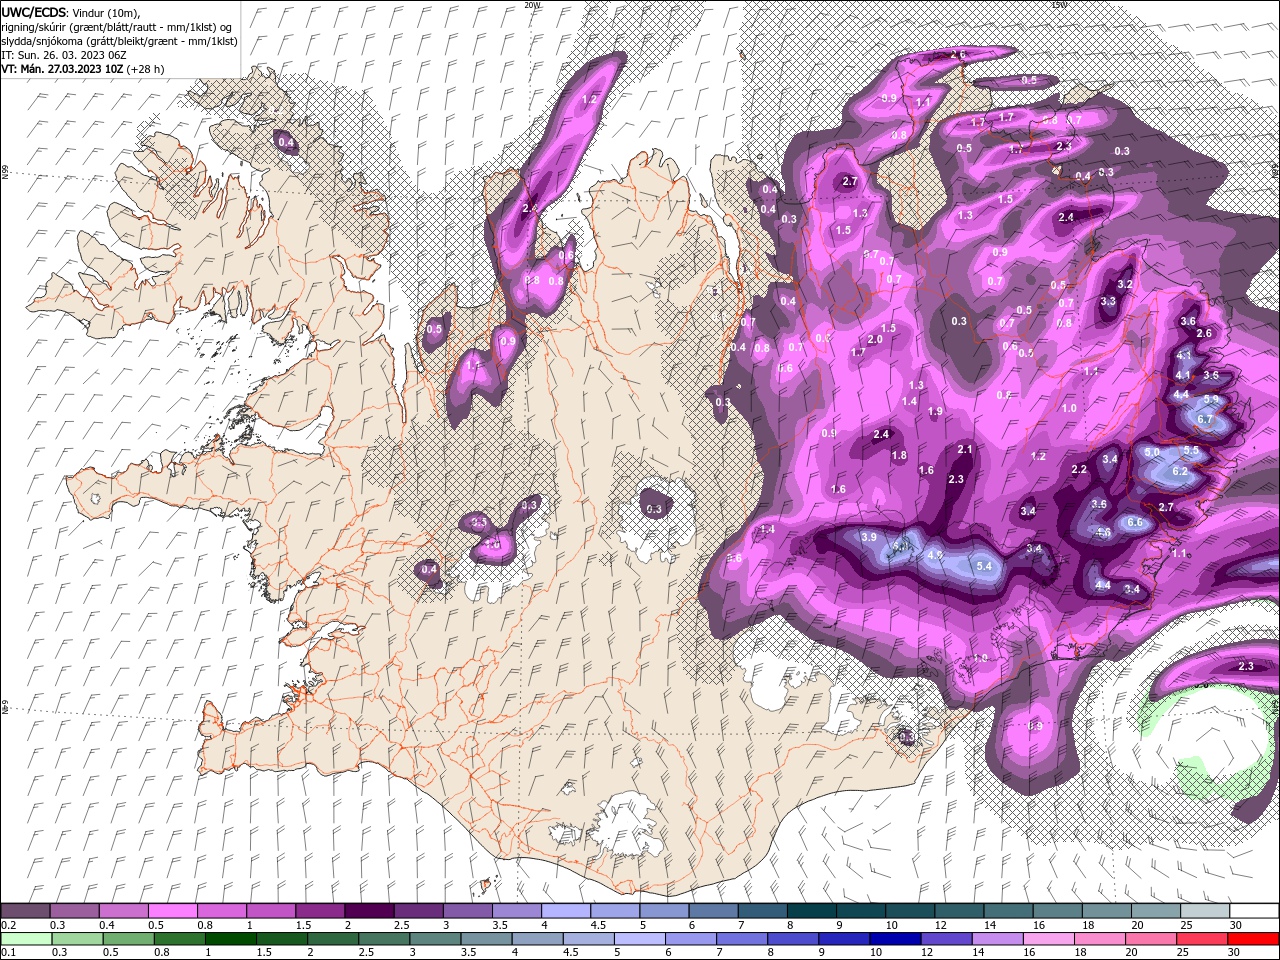This screenshot has height=960, width=1280.
Task: Click the 20W longitude label
Action: 532,5
